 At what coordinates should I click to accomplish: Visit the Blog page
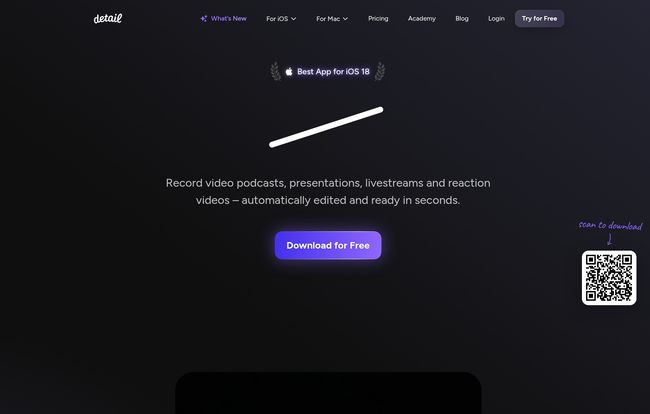click(x=462, y=19)
